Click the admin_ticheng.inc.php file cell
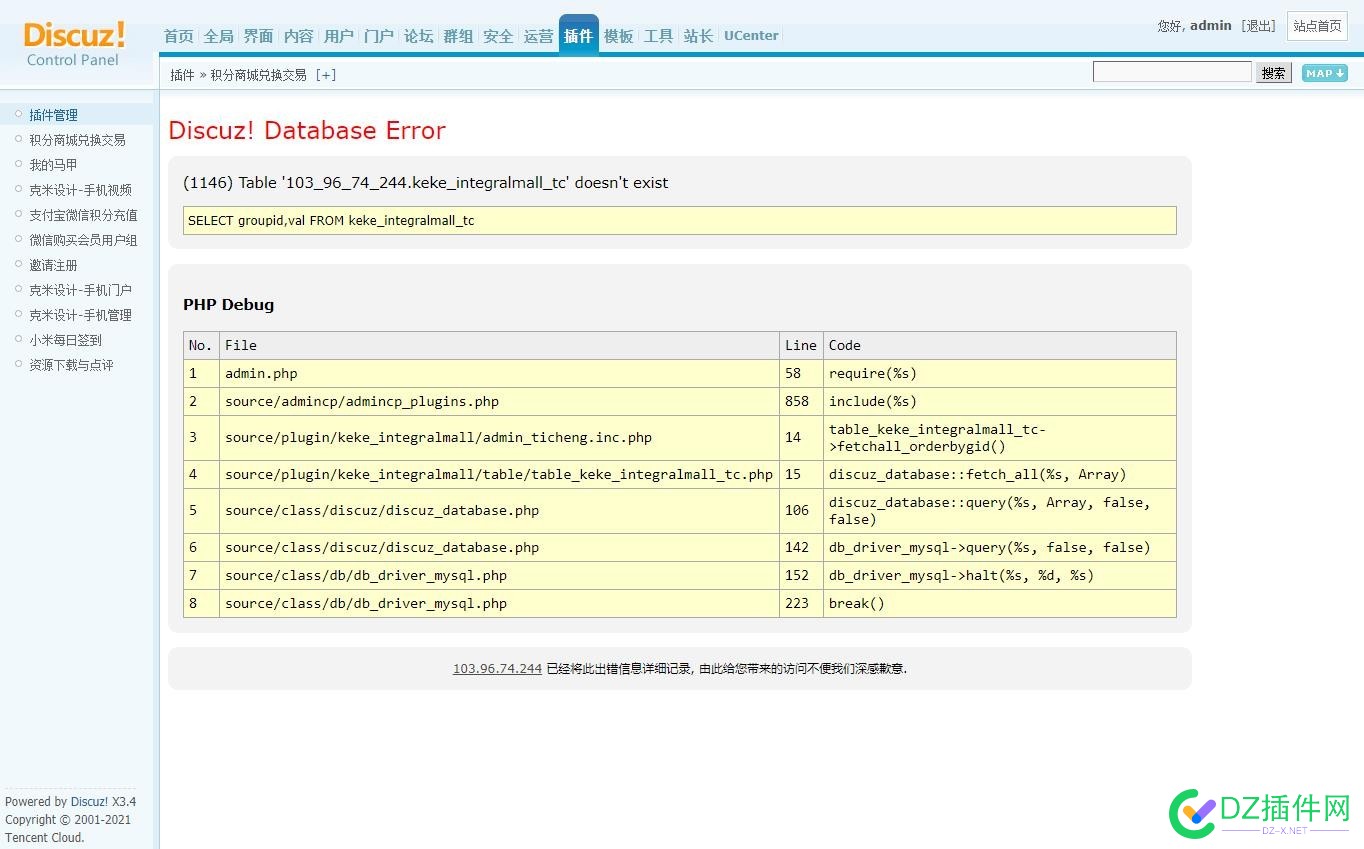 point(499,437)
